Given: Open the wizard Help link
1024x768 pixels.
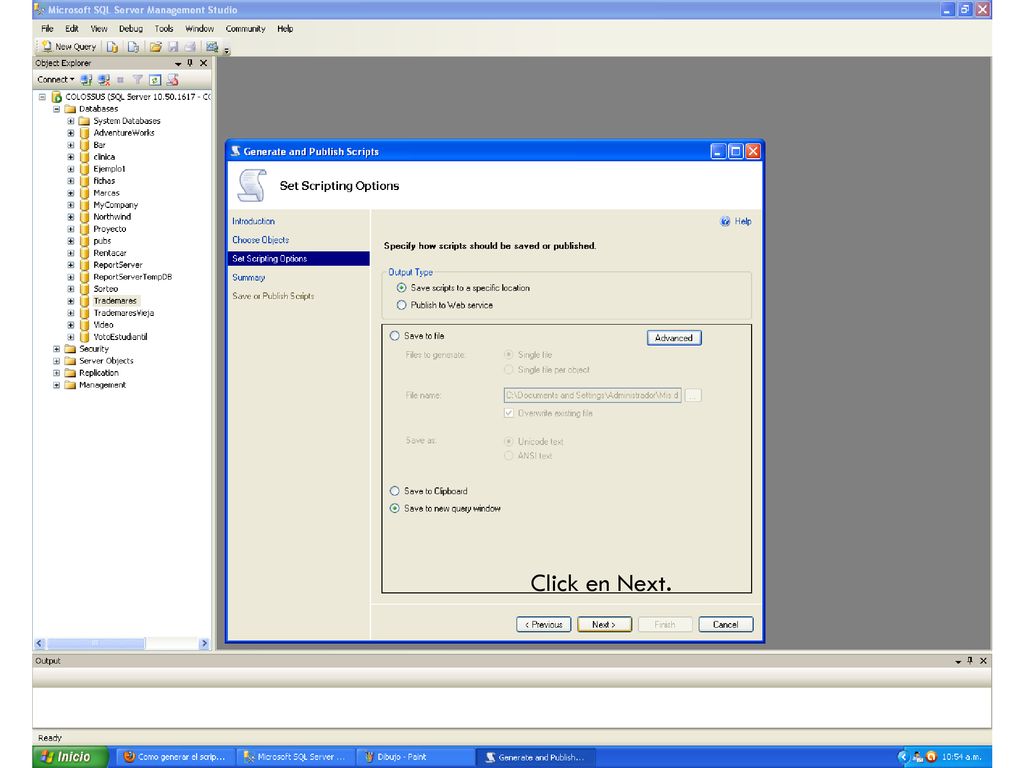Looking at the screenshot, I should point(736,221).
